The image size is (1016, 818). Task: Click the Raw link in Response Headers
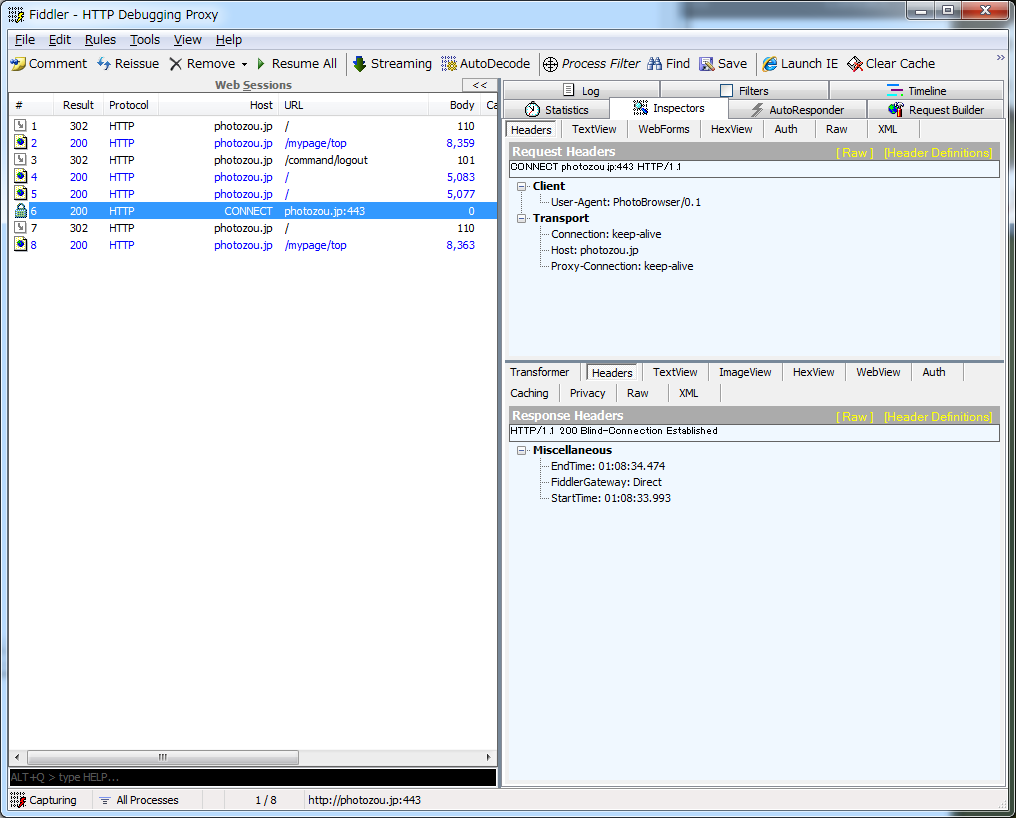point(855,417)
